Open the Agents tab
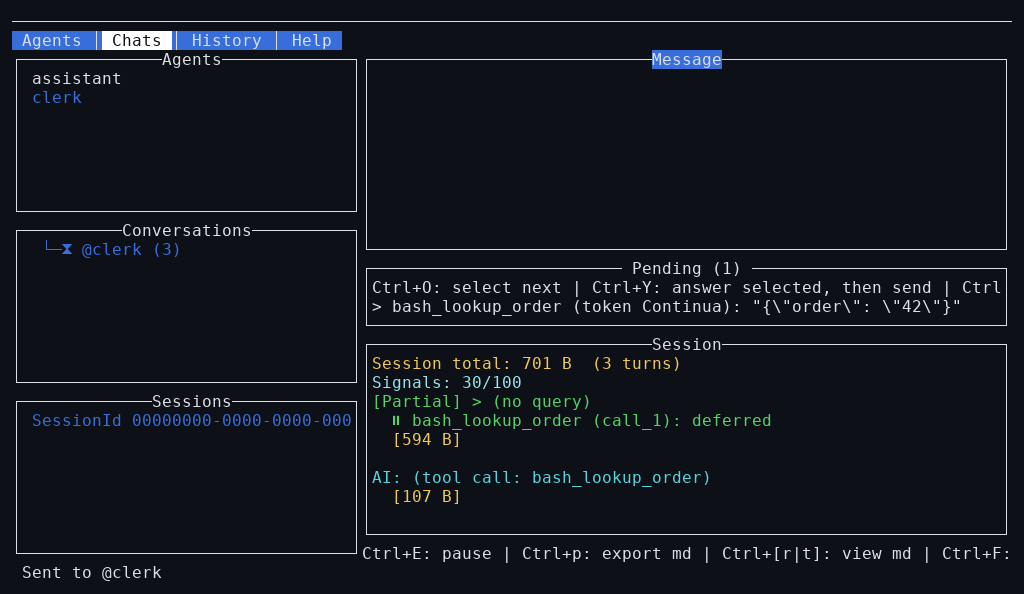1024x594 pixels. pyautogui.click(x=52, y=40)
